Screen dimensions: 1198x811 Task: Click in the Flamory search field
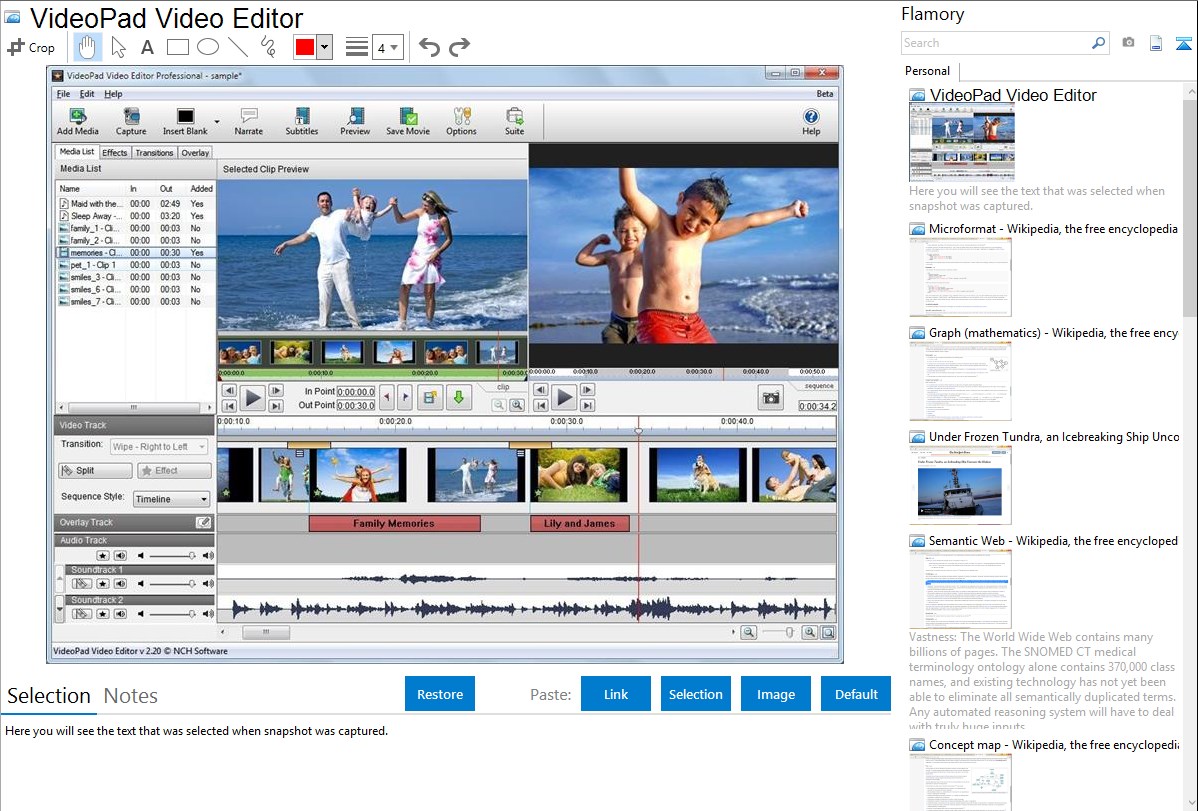tap(995, 43)
